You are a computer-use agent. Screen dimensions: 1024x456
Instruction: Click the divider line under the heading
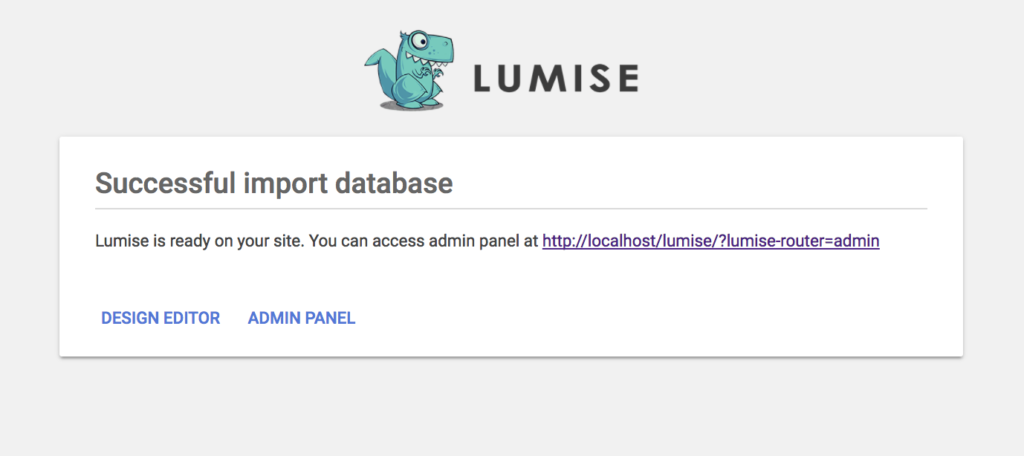coord(511,208)
